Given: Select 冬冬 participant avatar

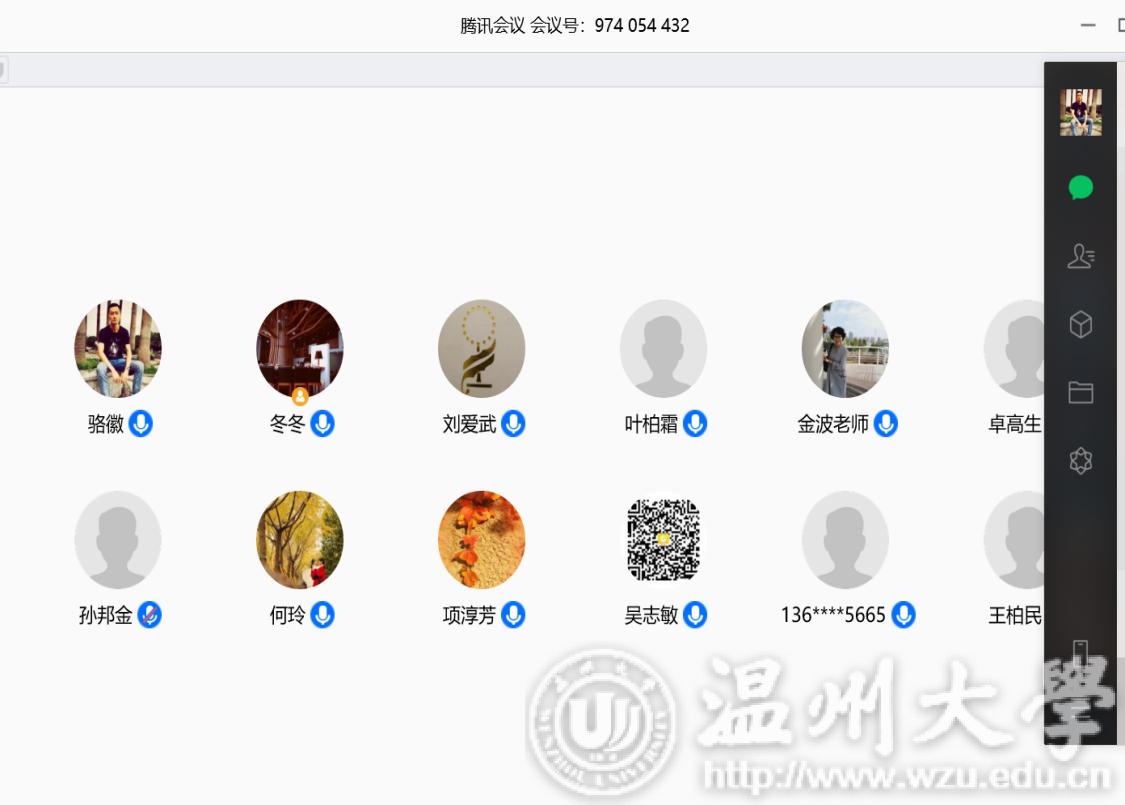Looking at the screenshot, I should [x=300, y=349].
